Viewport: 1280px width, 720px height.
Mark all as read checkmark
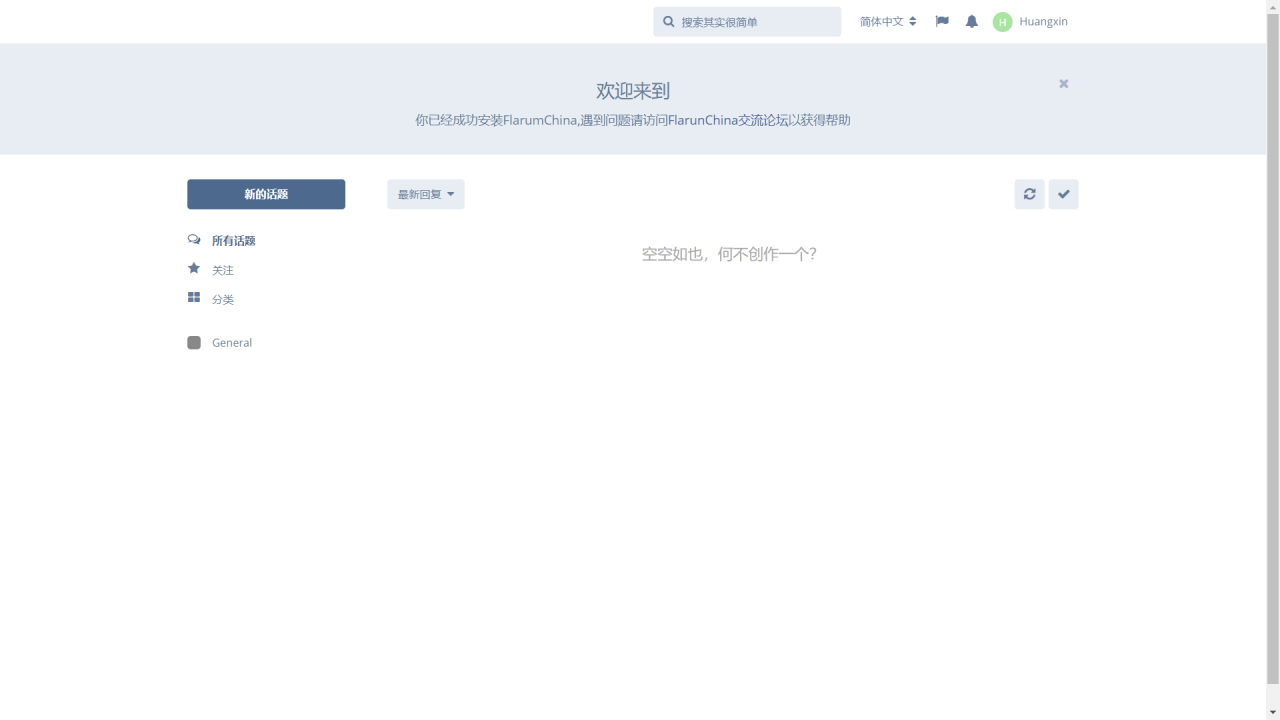pos(1063,194)
